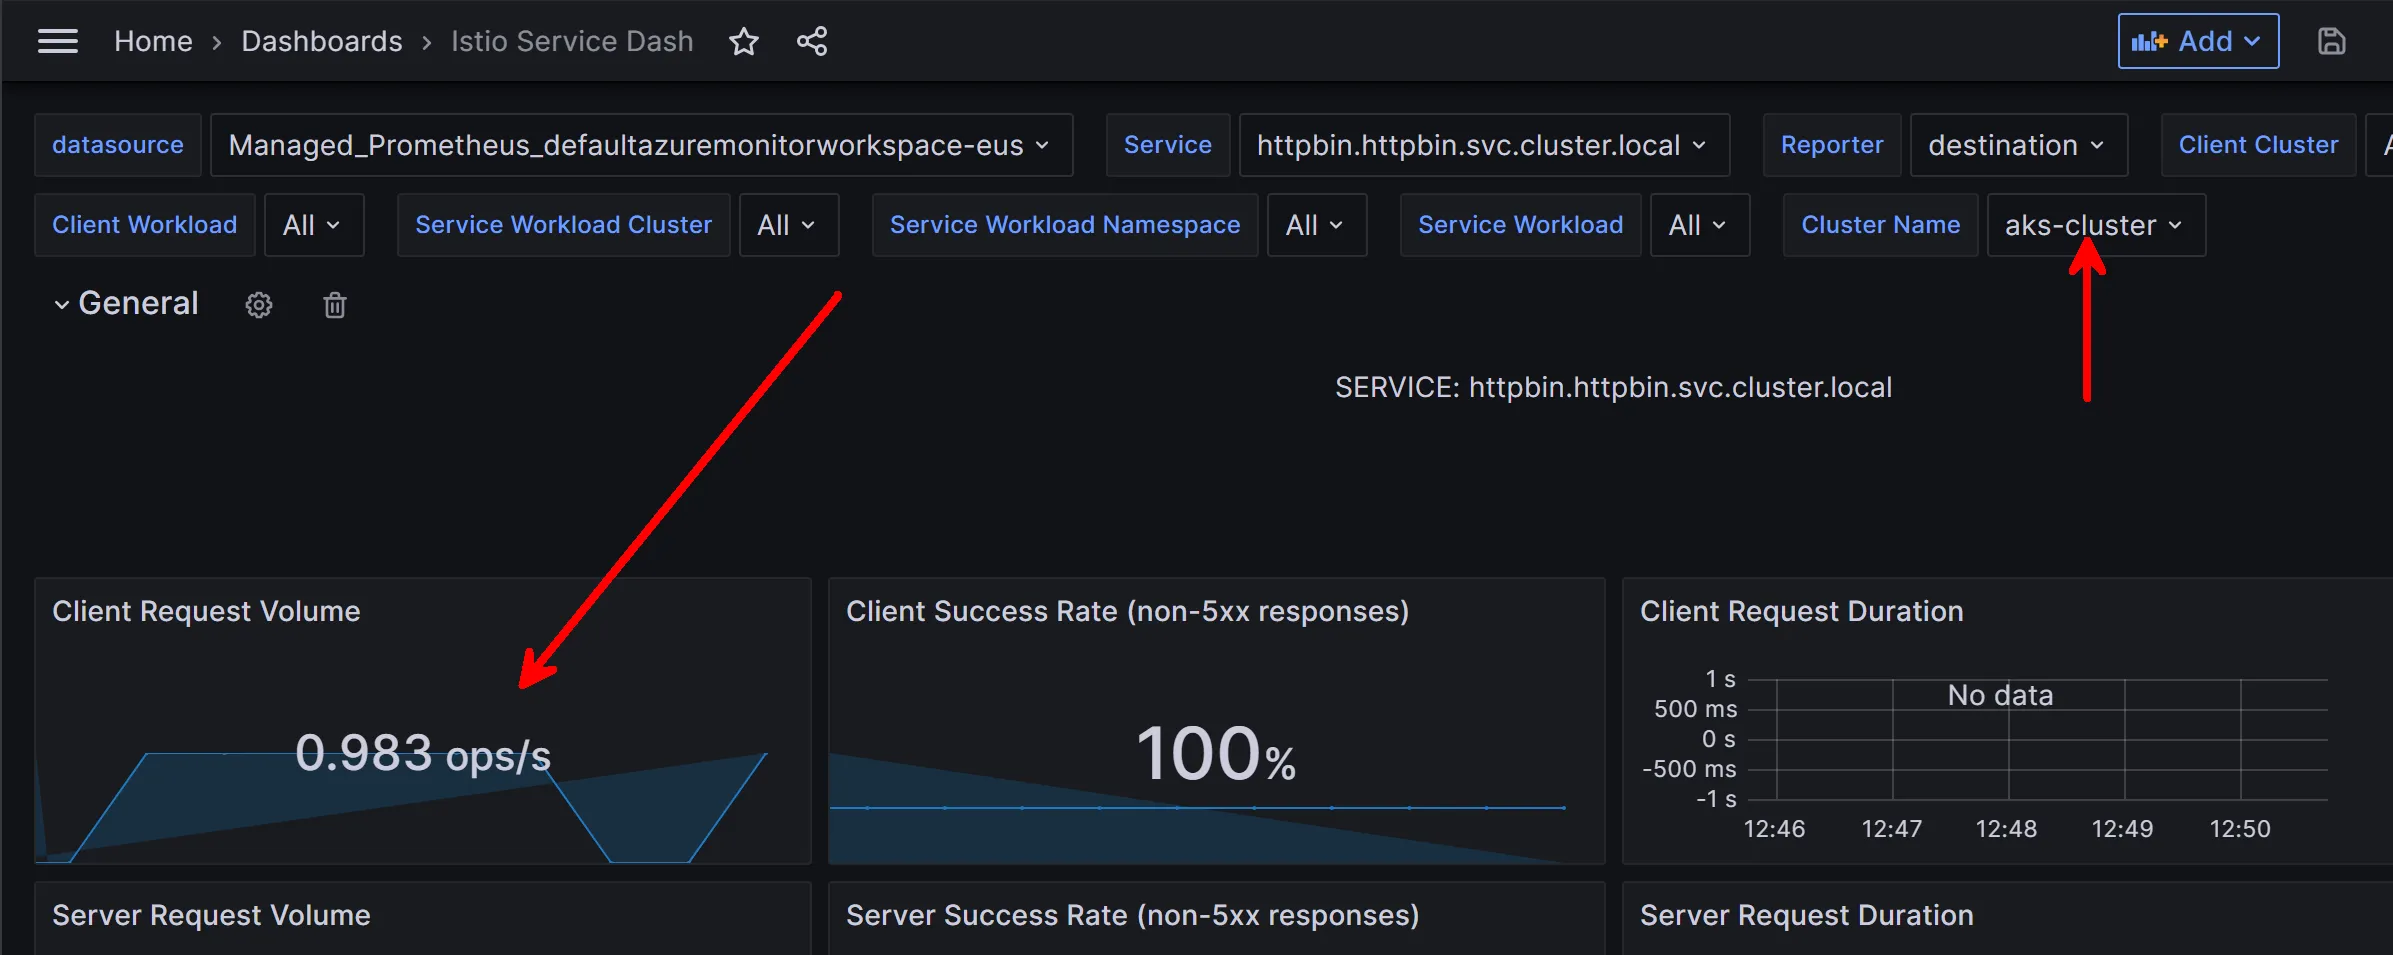The height and width of the screenshot is (955, 2393).
Task: Open General row settings gear
Action: 259,305
